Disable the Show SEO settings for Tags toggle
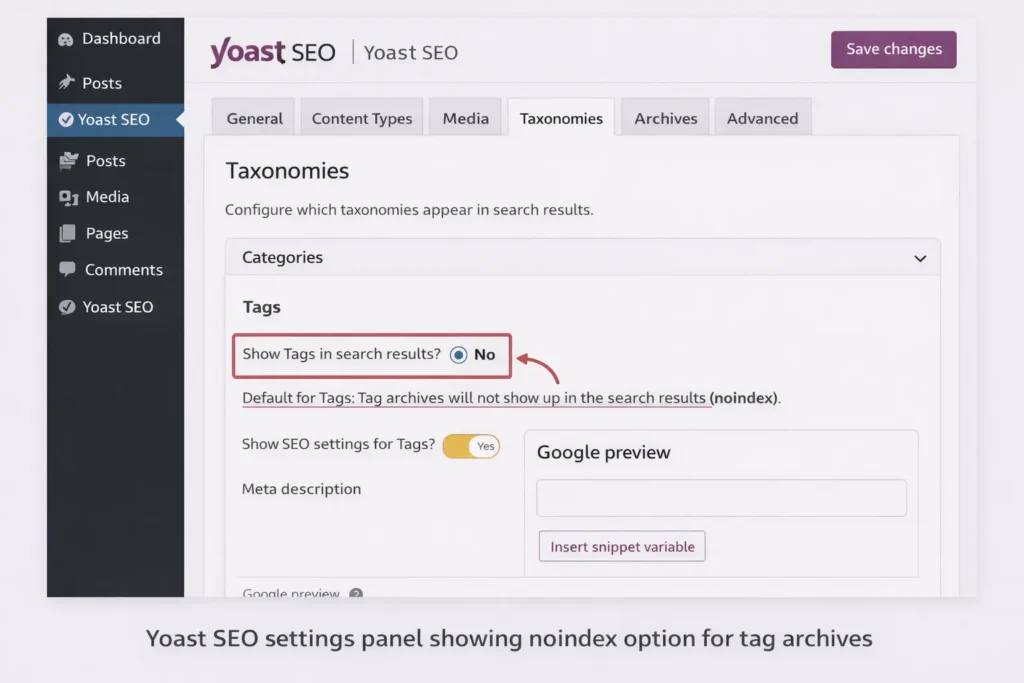 [x=471, y=446]
